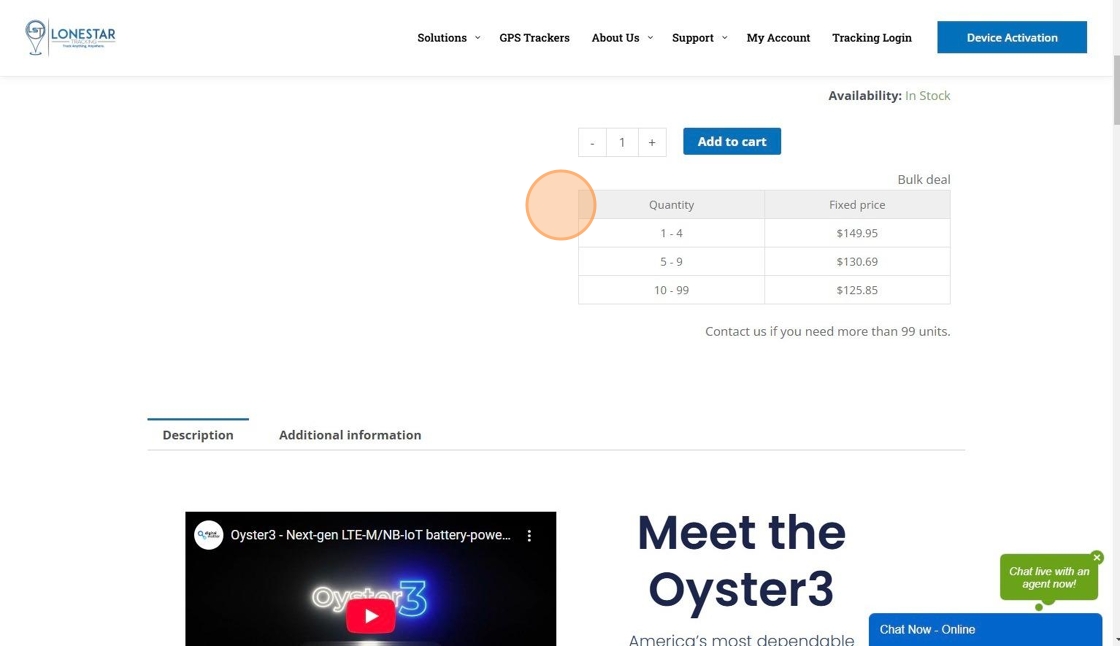Close the chat live agent bubble
The height and width of the screenshot is (646, 1120).
click(1097, 557)
